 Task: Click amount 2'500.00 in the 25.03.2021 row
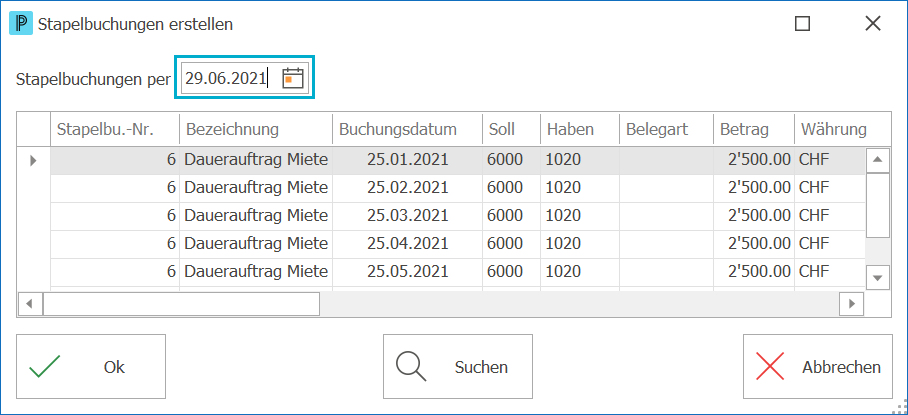pos(754,215)
